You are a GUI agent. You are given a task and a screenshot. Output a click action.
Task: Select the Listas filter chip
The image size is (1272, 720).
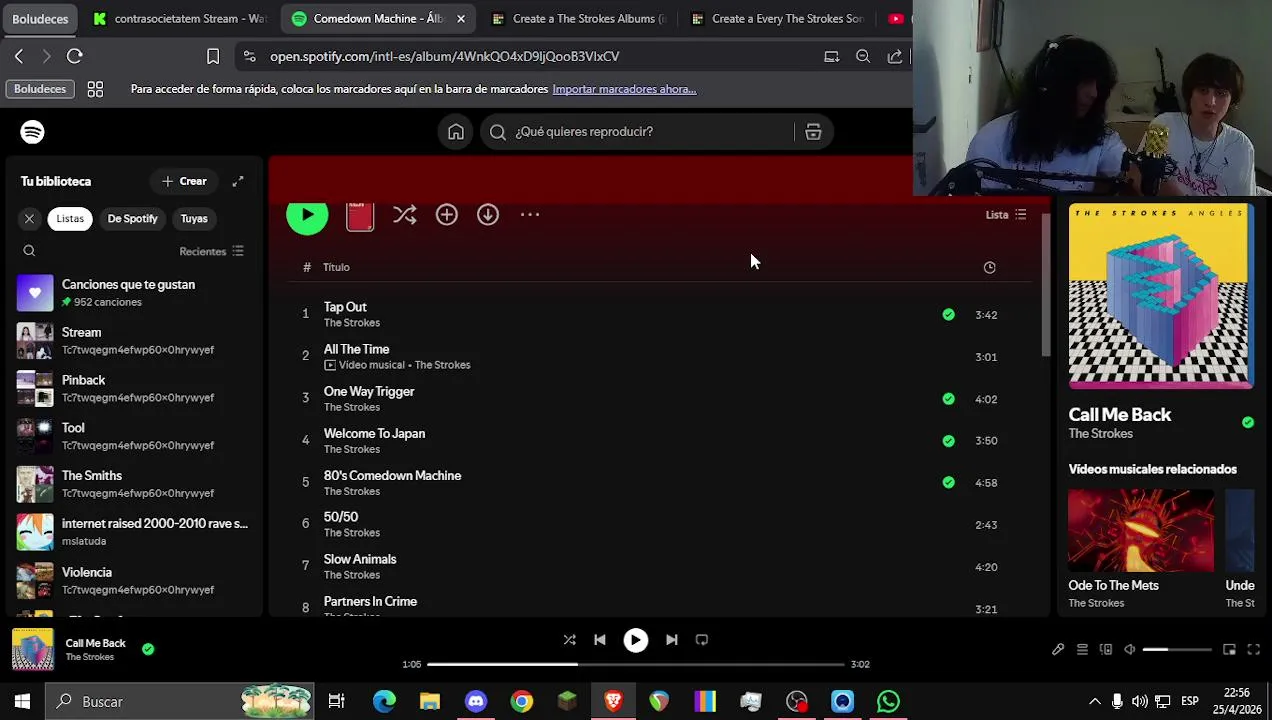click(70, 219)
